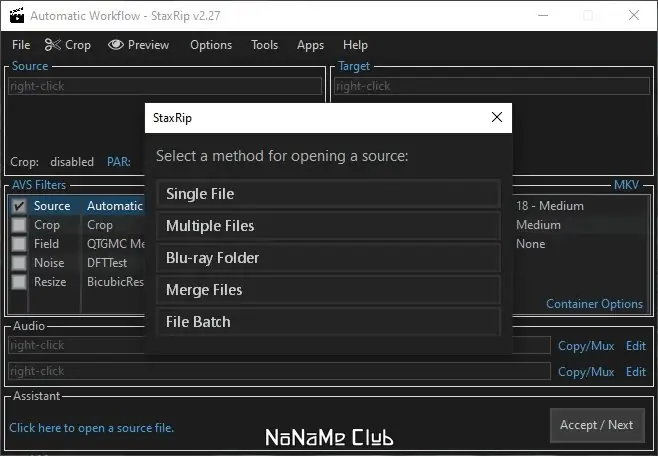The image size is (658, 456).
Task: Select the Merge Files option
Action: tap(329, 290)
